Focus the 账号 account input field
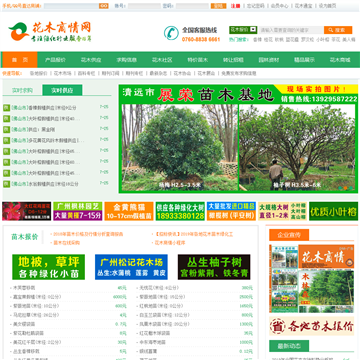The width and height of the screenshot is (360, 360). [x=144, y=6]
